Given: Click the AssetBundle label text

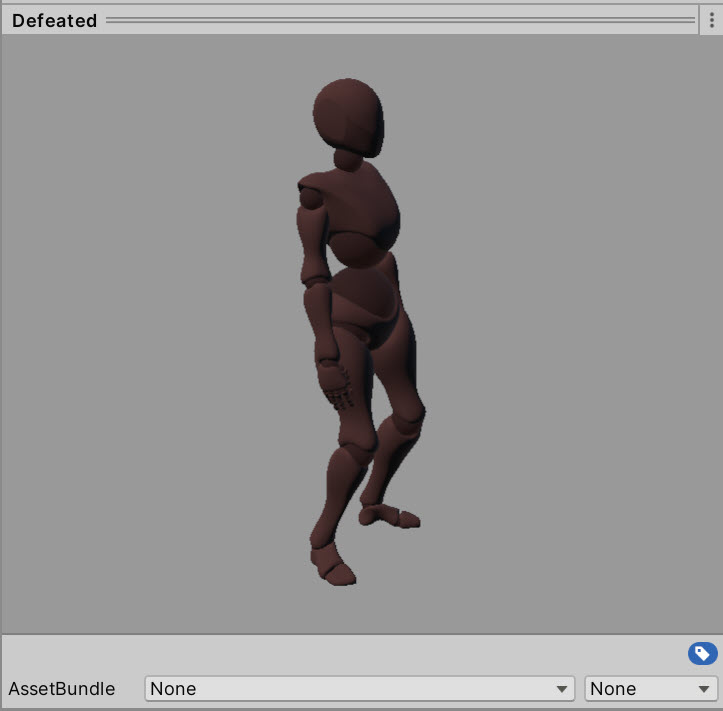Looking at the screenshot, I should tap(62, 689).
